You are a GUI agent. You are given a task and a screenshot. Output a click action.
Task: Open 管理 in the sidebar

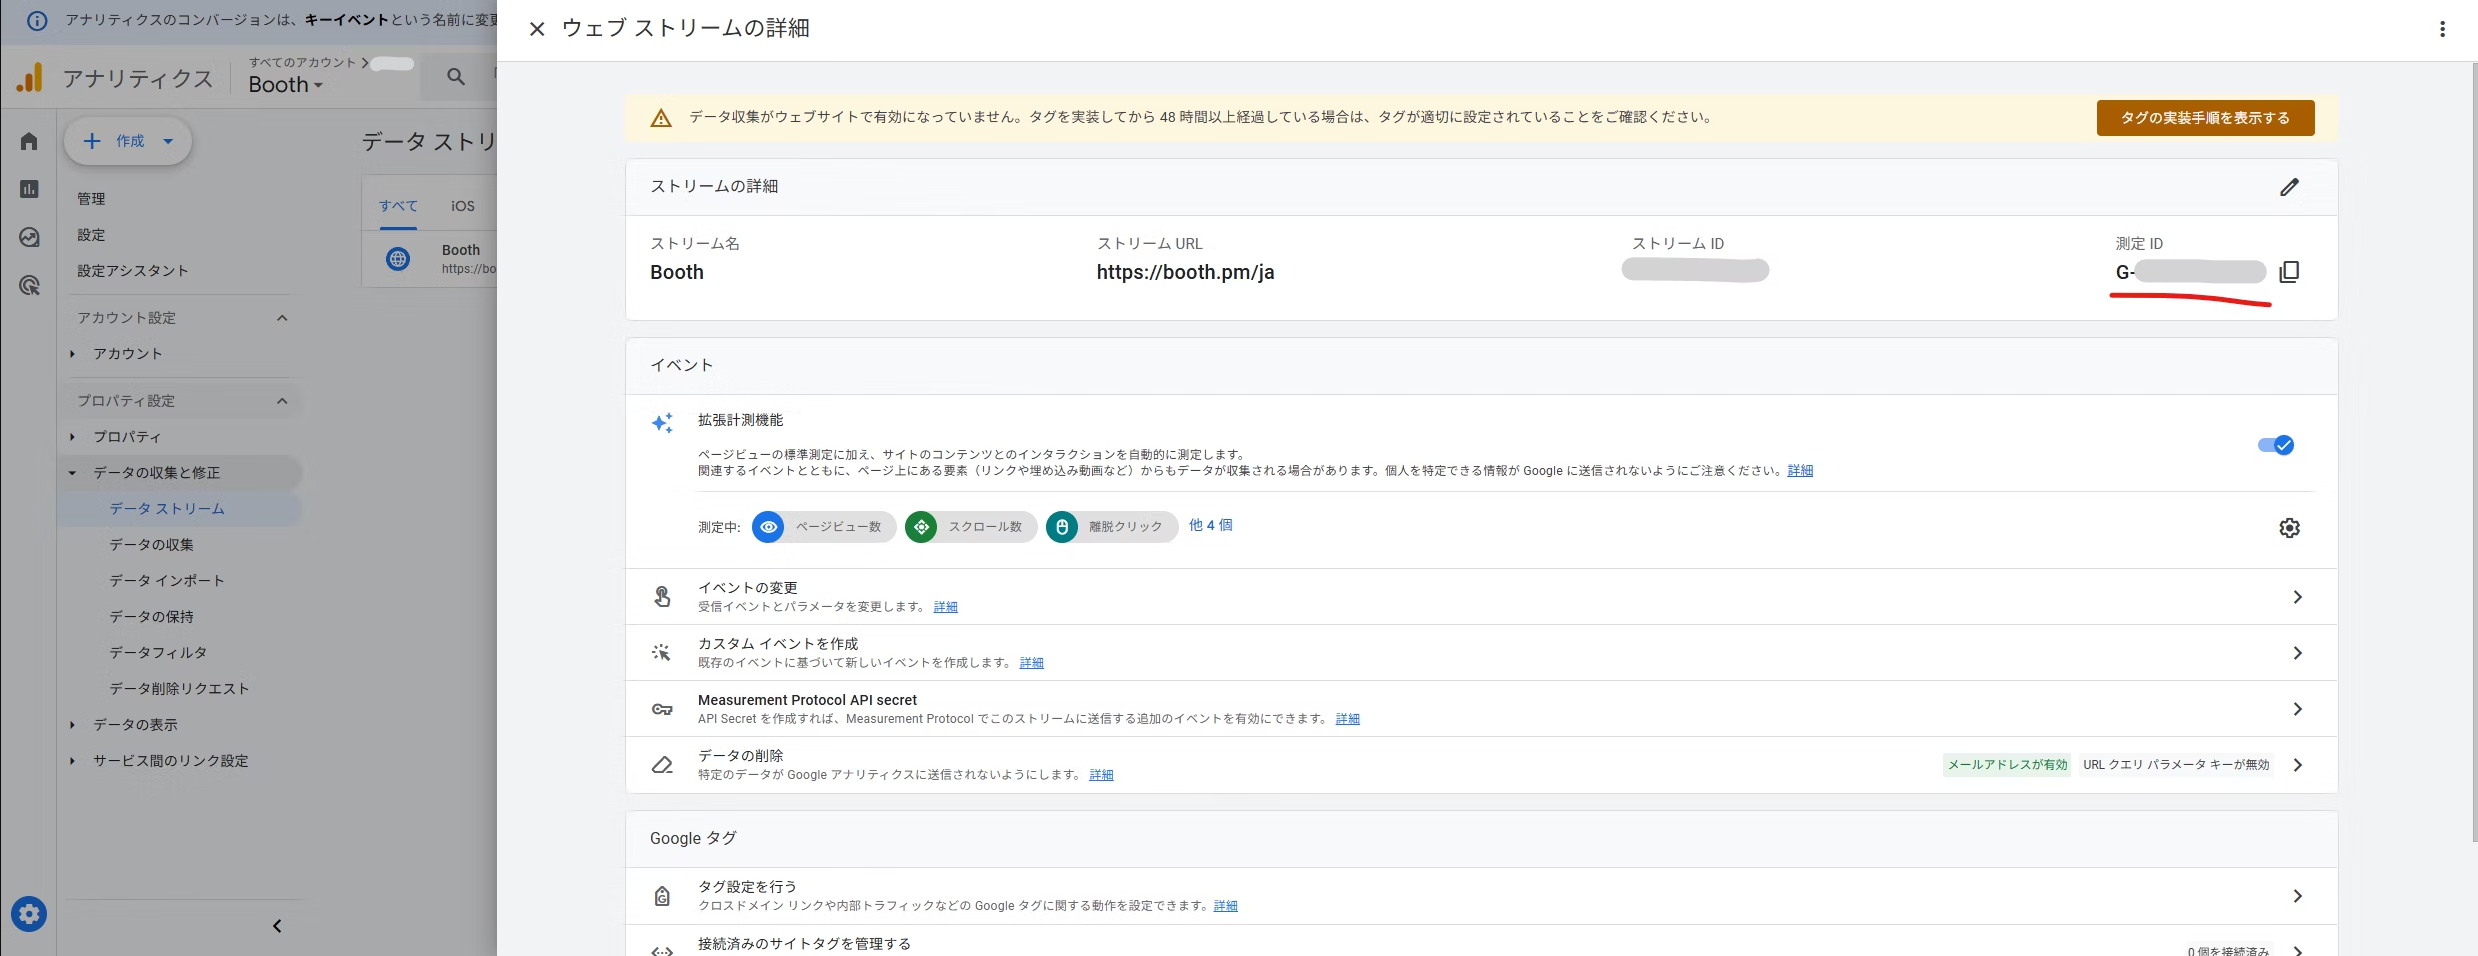(91, 199)
